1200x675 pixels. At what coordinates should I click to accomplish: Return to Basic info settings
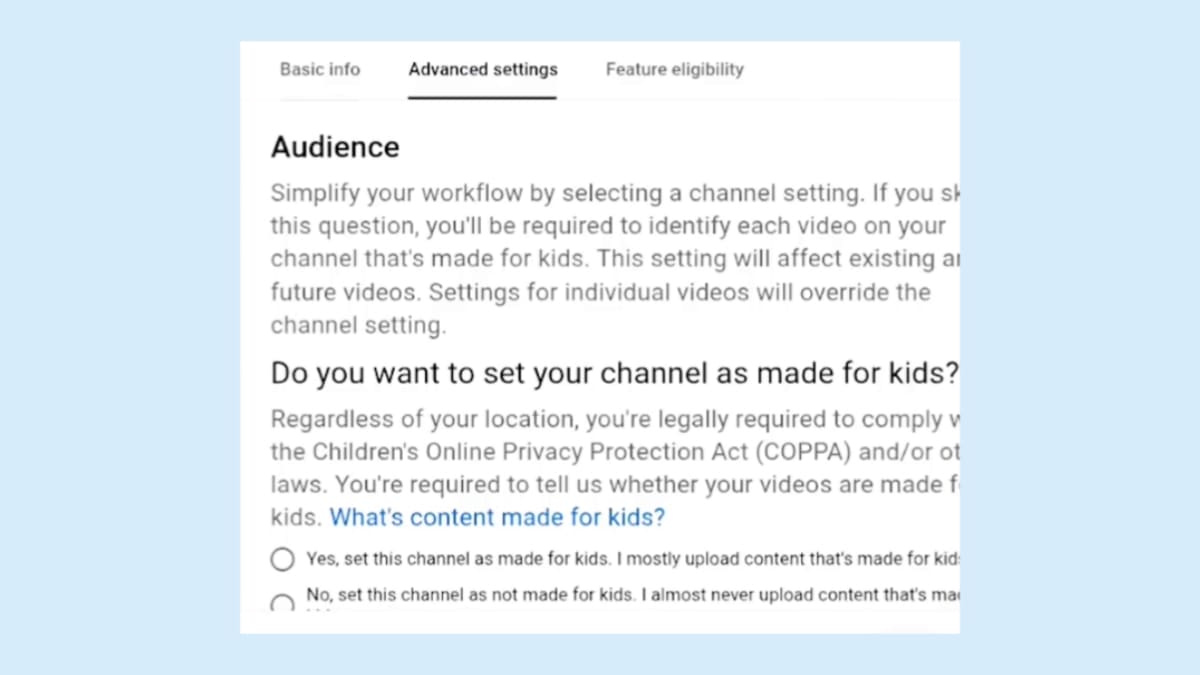(x=320, y=69)
